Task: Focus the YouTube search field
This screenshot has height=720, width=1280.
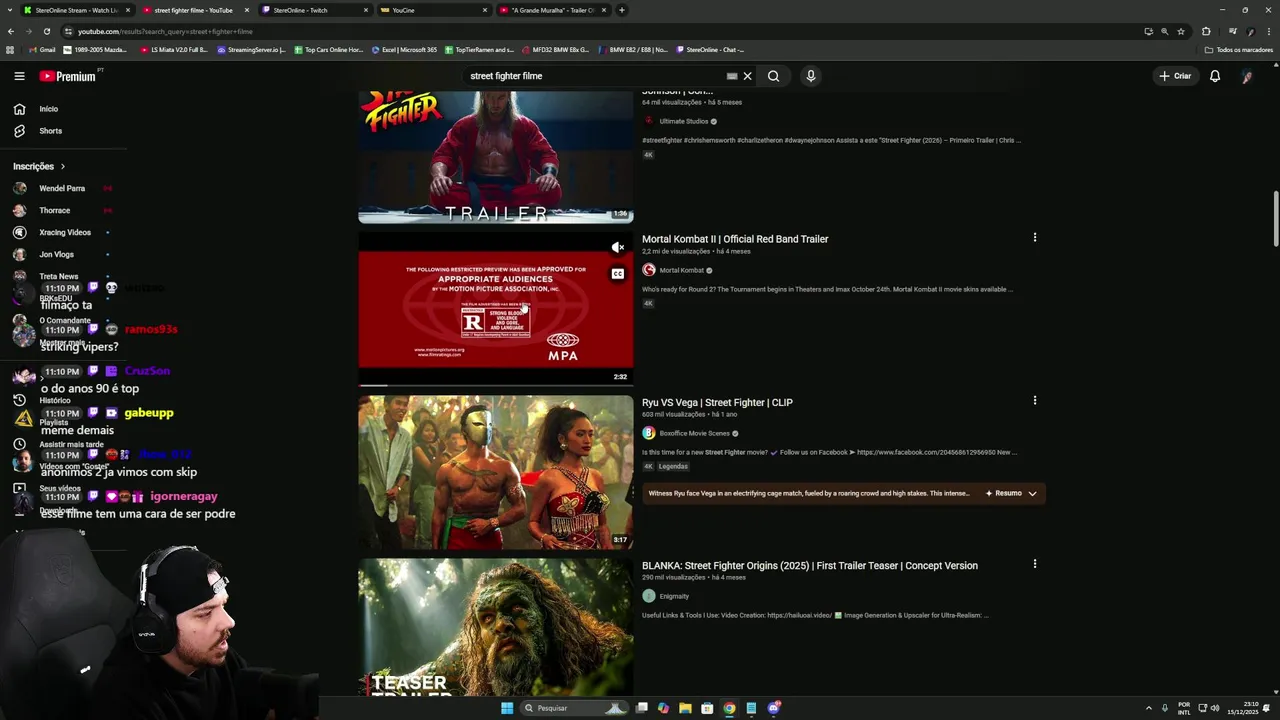Action: pos(595,76)
